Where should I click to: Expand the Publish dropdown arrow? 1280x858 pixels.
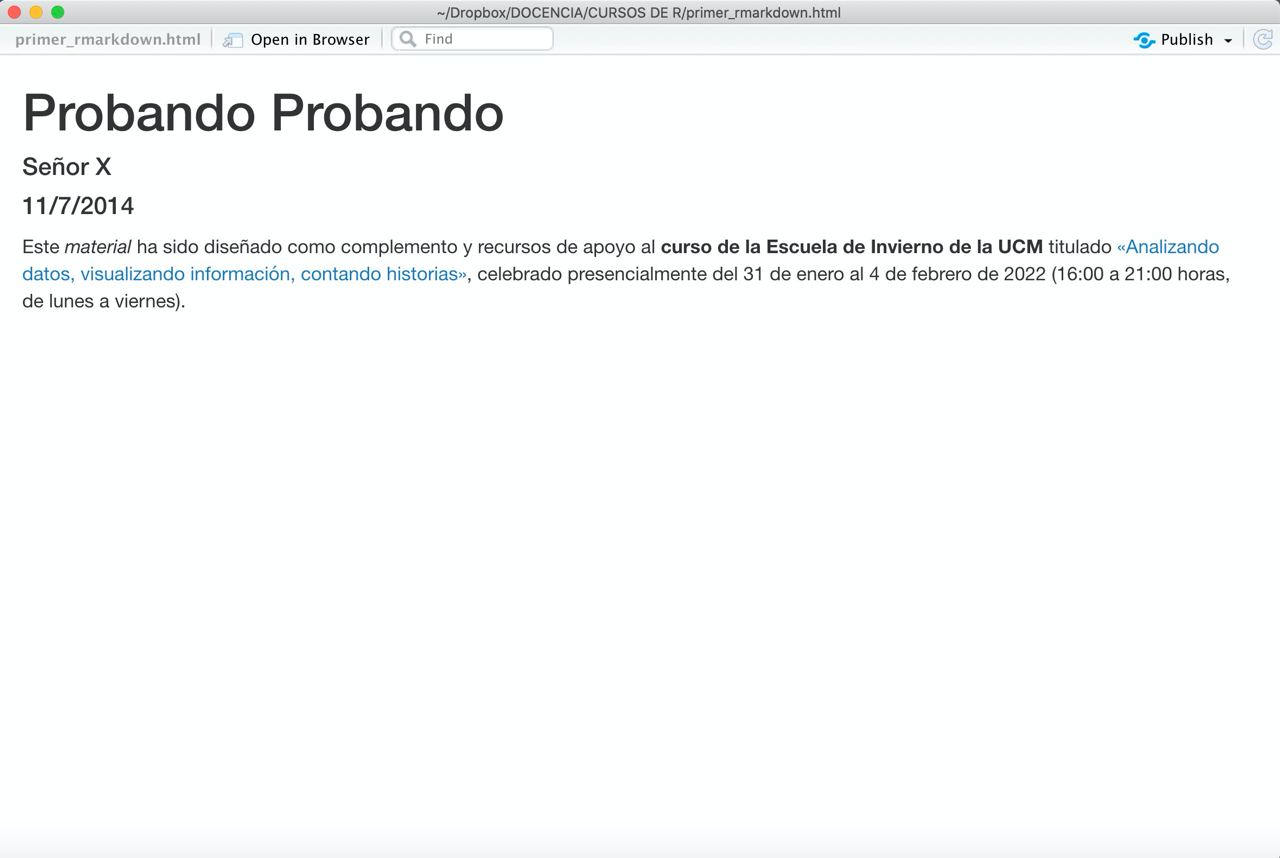pyautogui.click(x=1228, y=40)
